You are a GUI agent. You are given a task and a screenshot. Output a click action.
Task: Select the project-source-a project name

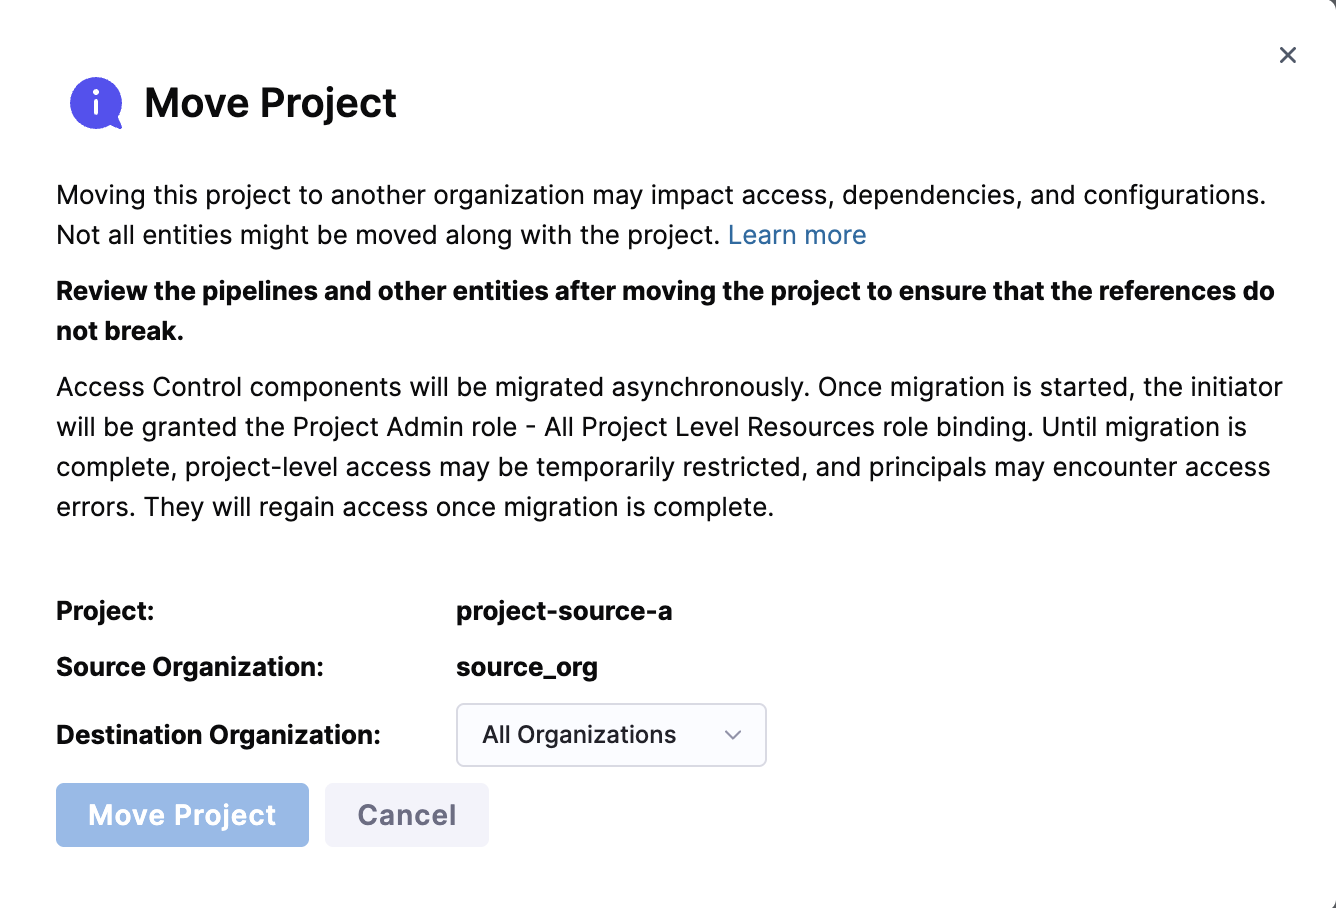564,611
